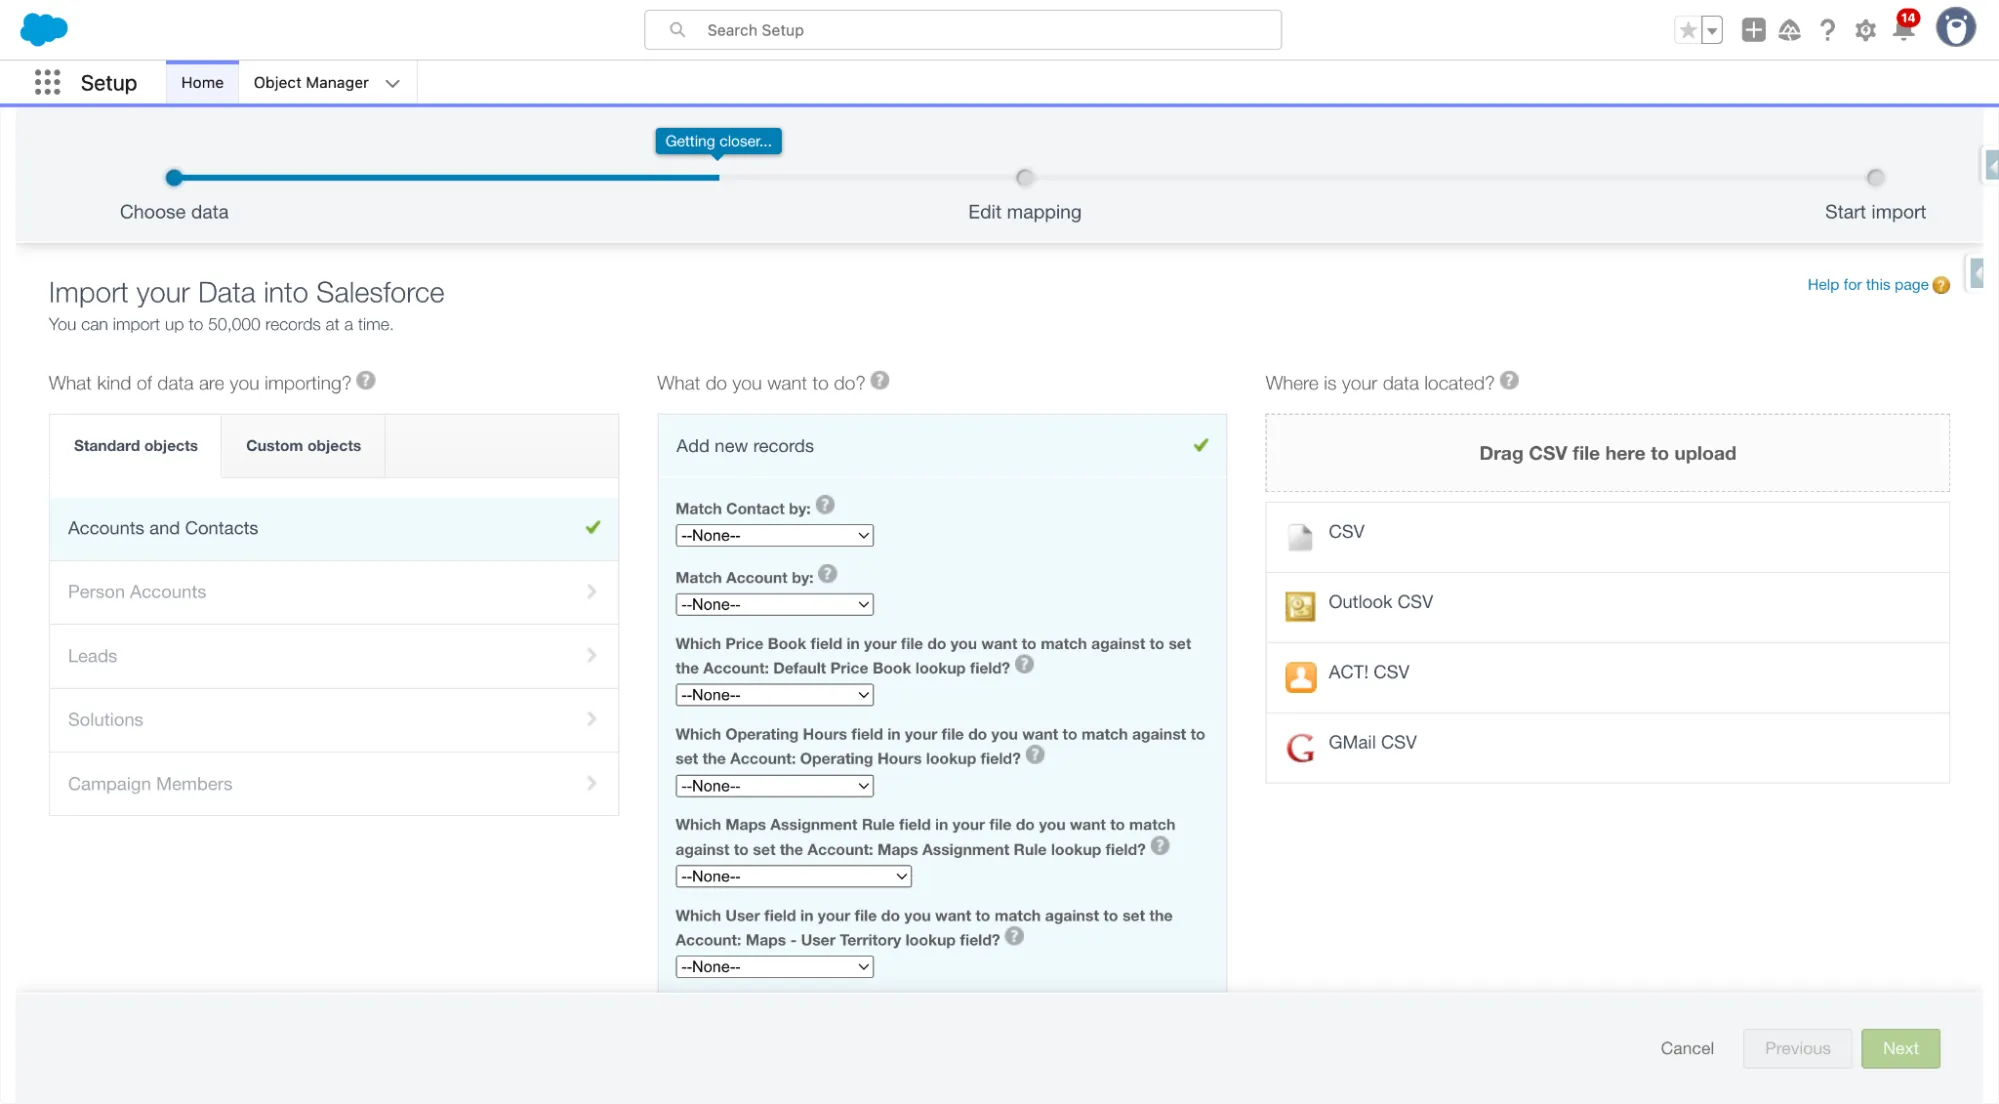This screenshot has width=1999, height=1104.
Task: Select the Outlook CSV source
Action: point(1380,602)
